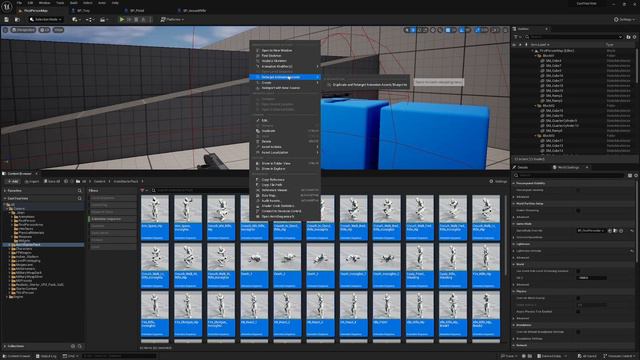
Task: Toggle viewport grid snapping icon
Action: (x=448, y=30)
